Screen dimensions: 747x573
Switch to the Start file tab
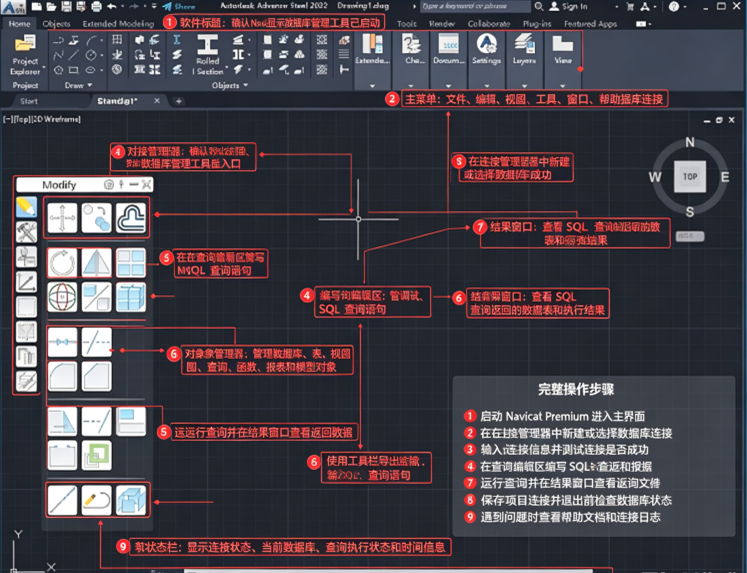coord(29,101)
